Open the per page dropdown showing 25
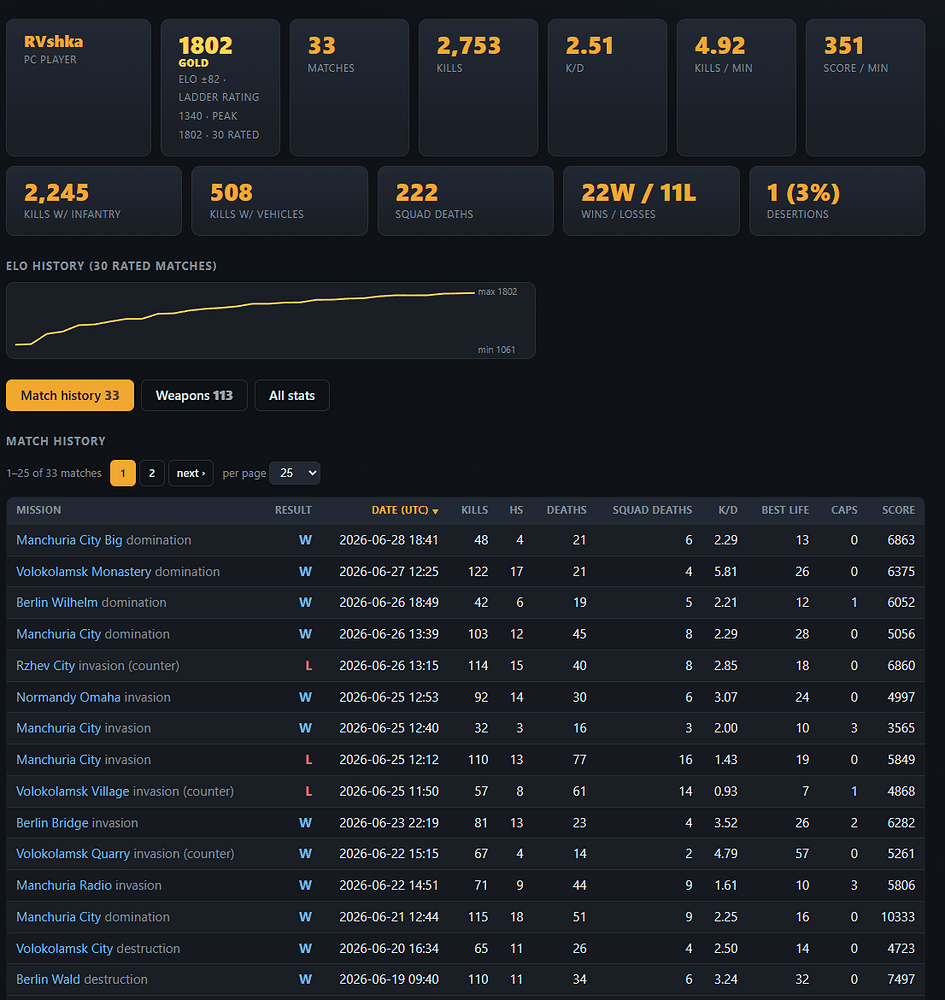 tap(295, 473)
